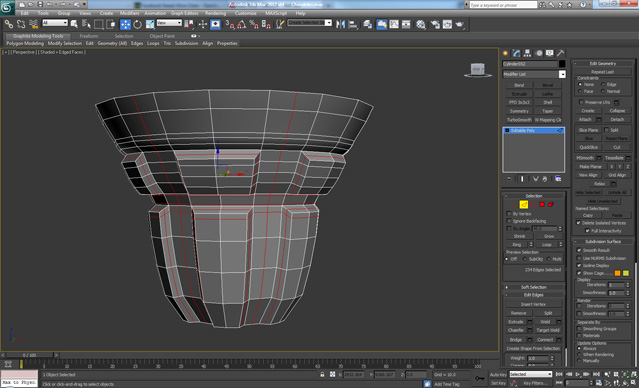639x388 pixels.
Task: Switch to the Object Paint ribbon tab
Action: 162,36
